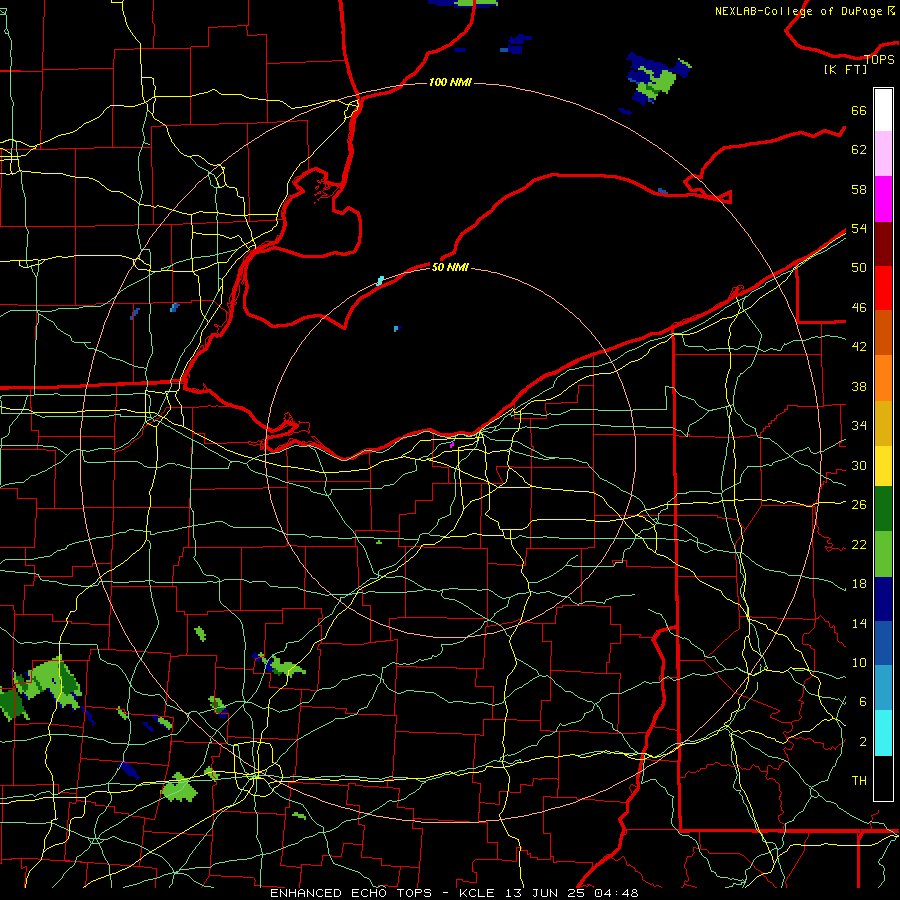
Task: Click the '04:48' timestamp in the caption
Action: click(x=618, y=893)
